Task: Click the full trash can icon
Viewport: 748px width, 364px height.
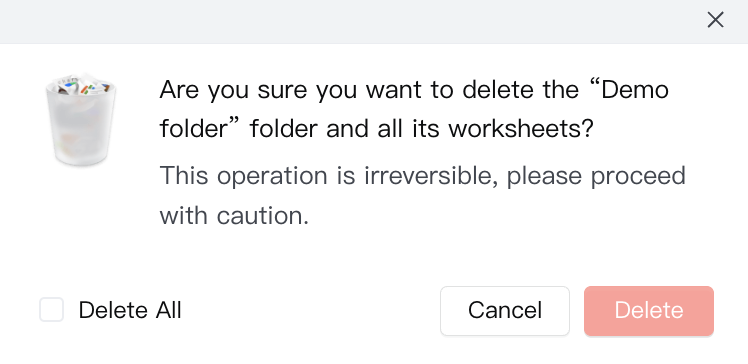Action: [81, 120]
